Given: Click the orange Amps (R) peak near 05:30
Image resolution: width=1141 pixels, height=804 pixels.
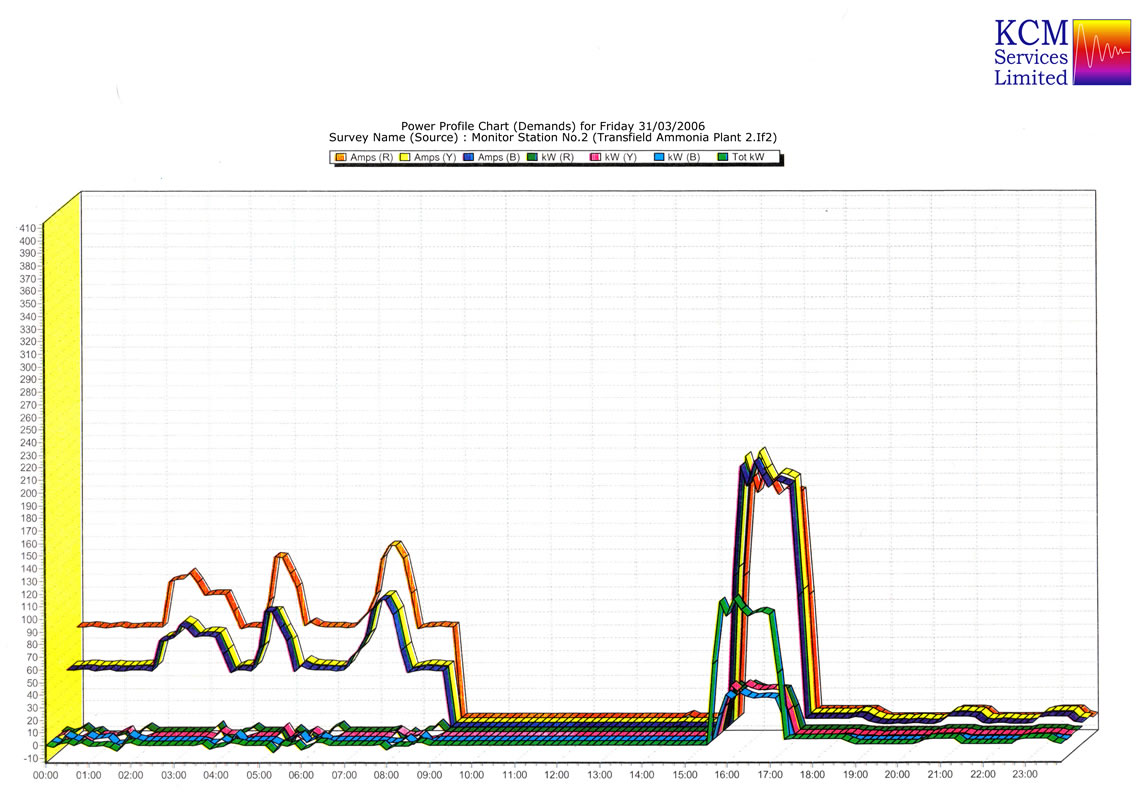Looking at the screenshot, I should point(282,557).
